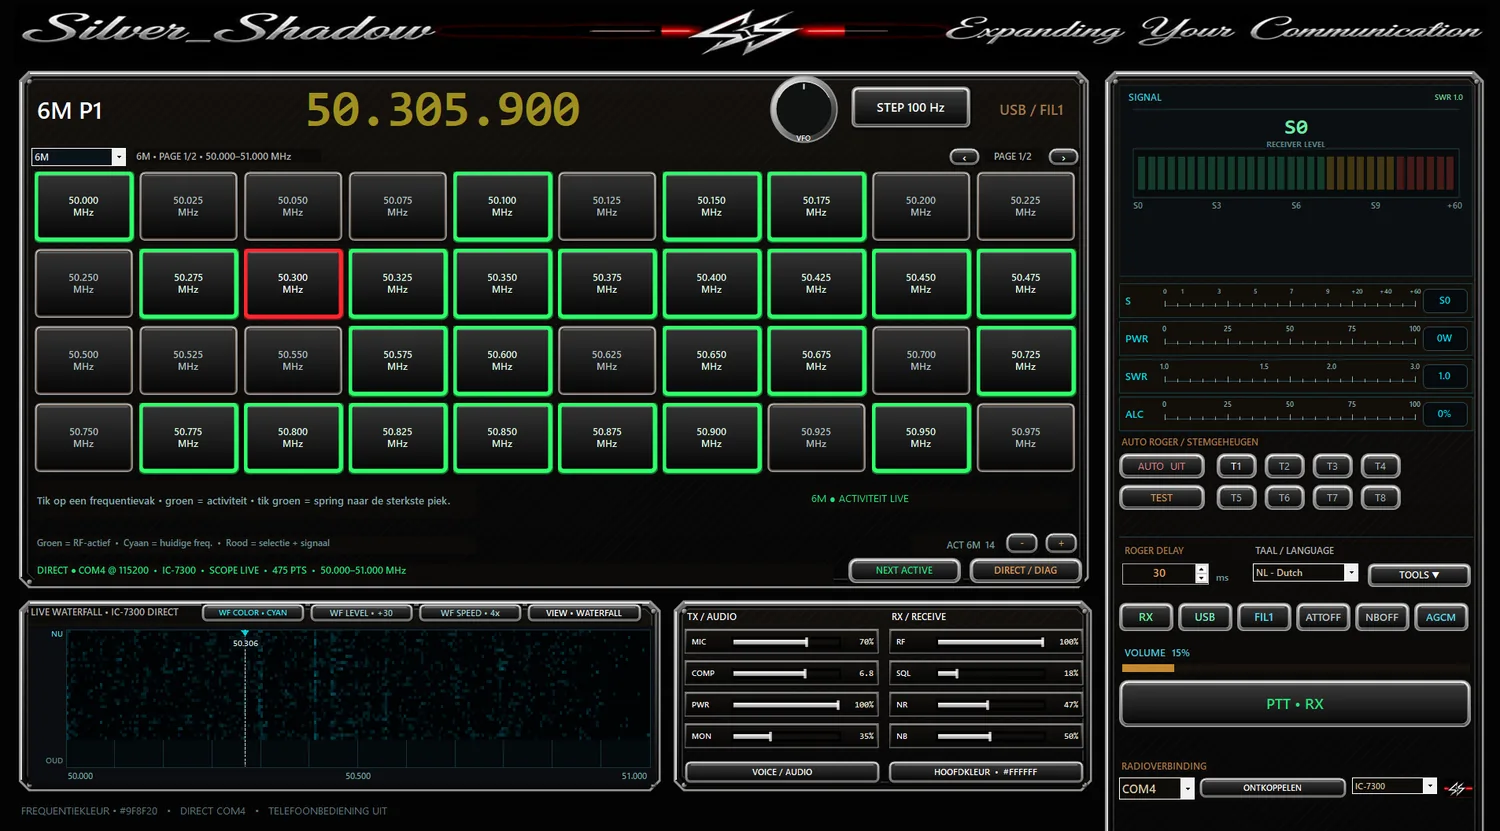1500x831 pixels.
Task: Click the ACT 6M minus button
Action: [x=1022, y=543]
